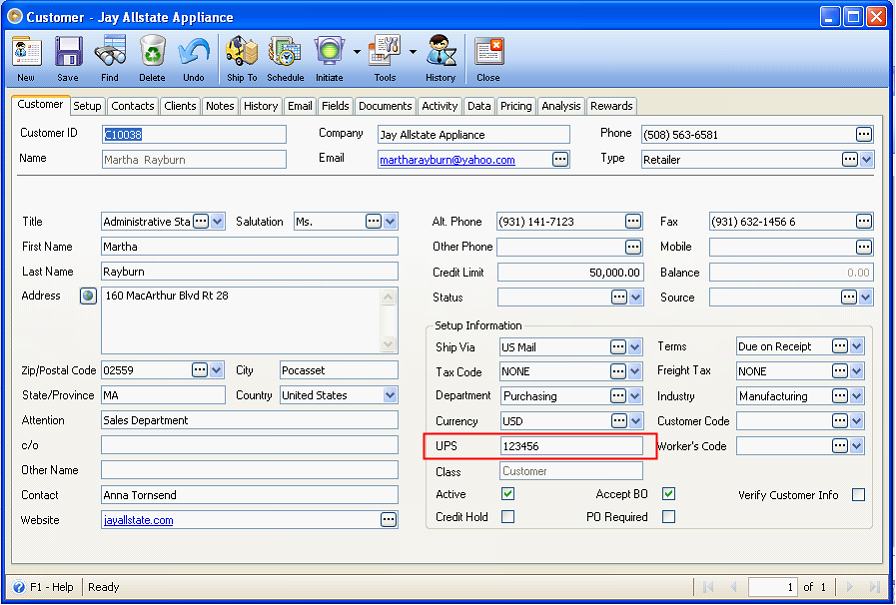Uncheck the Active checkbox
The height and width of the screenshot is (605, 896).
[507, 494]
